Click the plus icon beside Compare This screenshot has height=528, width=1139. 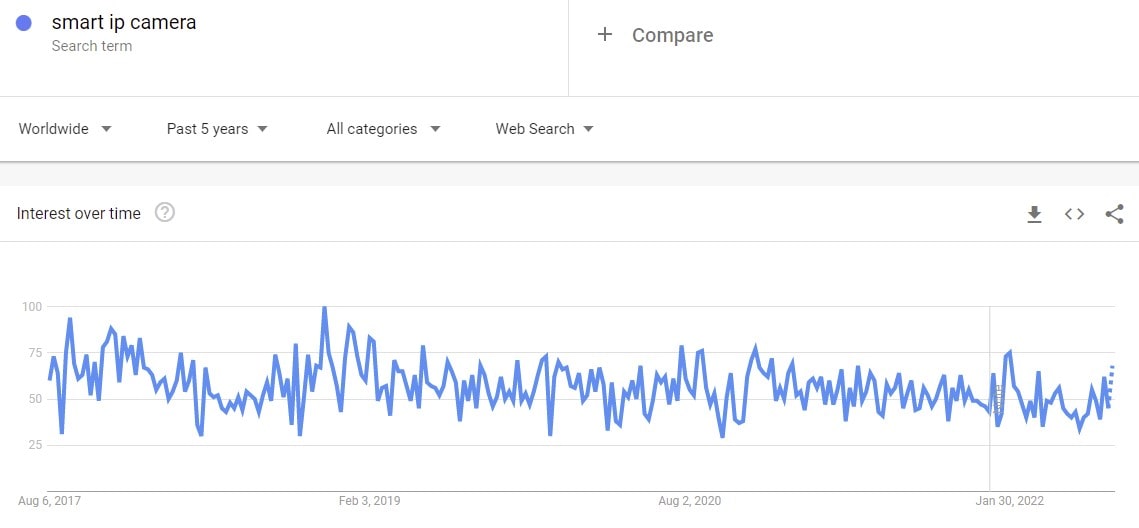(604, 35)
